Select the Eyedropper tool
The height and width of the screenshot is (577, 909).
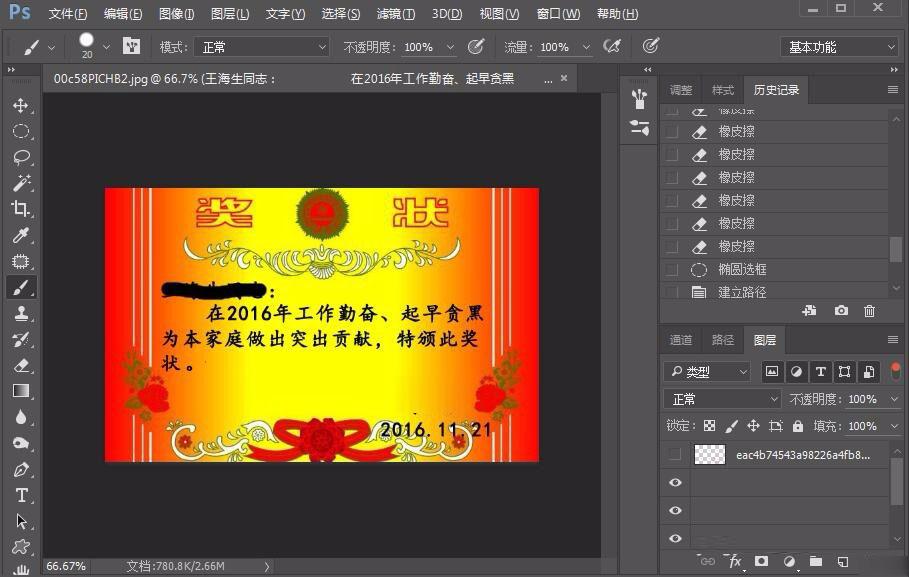pos(21,236)
